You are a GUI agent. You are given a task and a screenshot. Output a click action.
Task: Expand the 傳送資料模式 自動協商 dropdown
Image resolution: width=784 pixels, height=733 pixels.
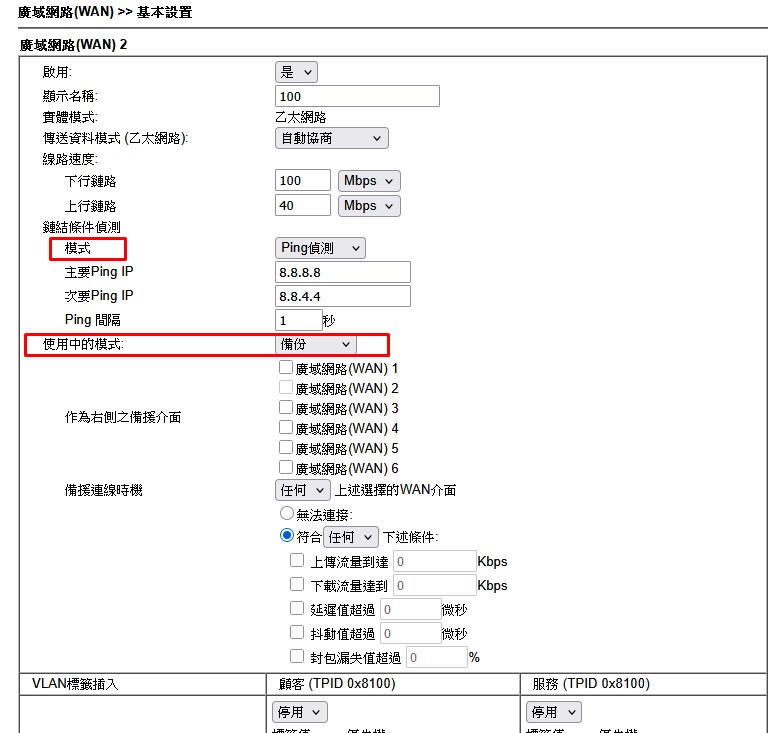pos(331,138)
